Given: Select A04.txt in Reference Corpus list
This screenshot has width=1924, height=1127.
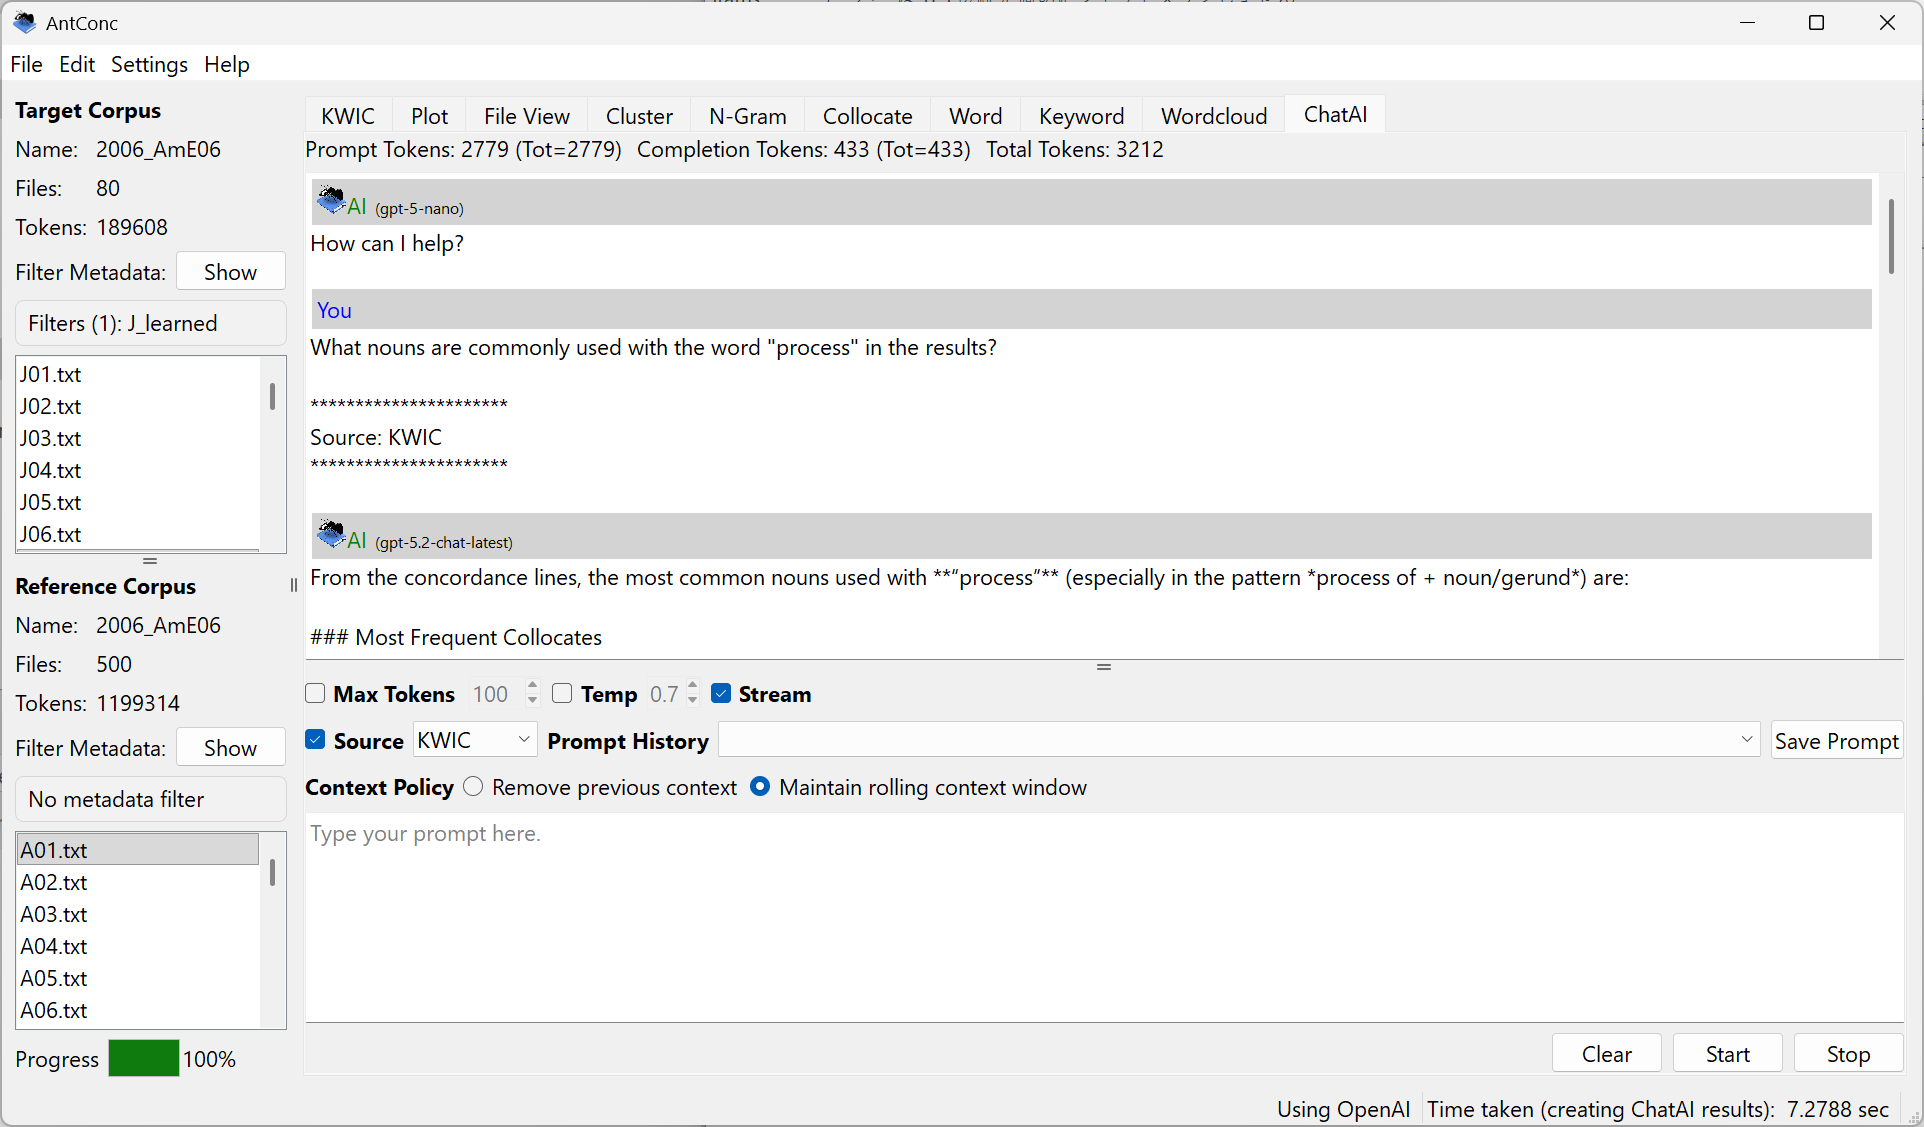Looking at the screenshot, I should [139, 946].
